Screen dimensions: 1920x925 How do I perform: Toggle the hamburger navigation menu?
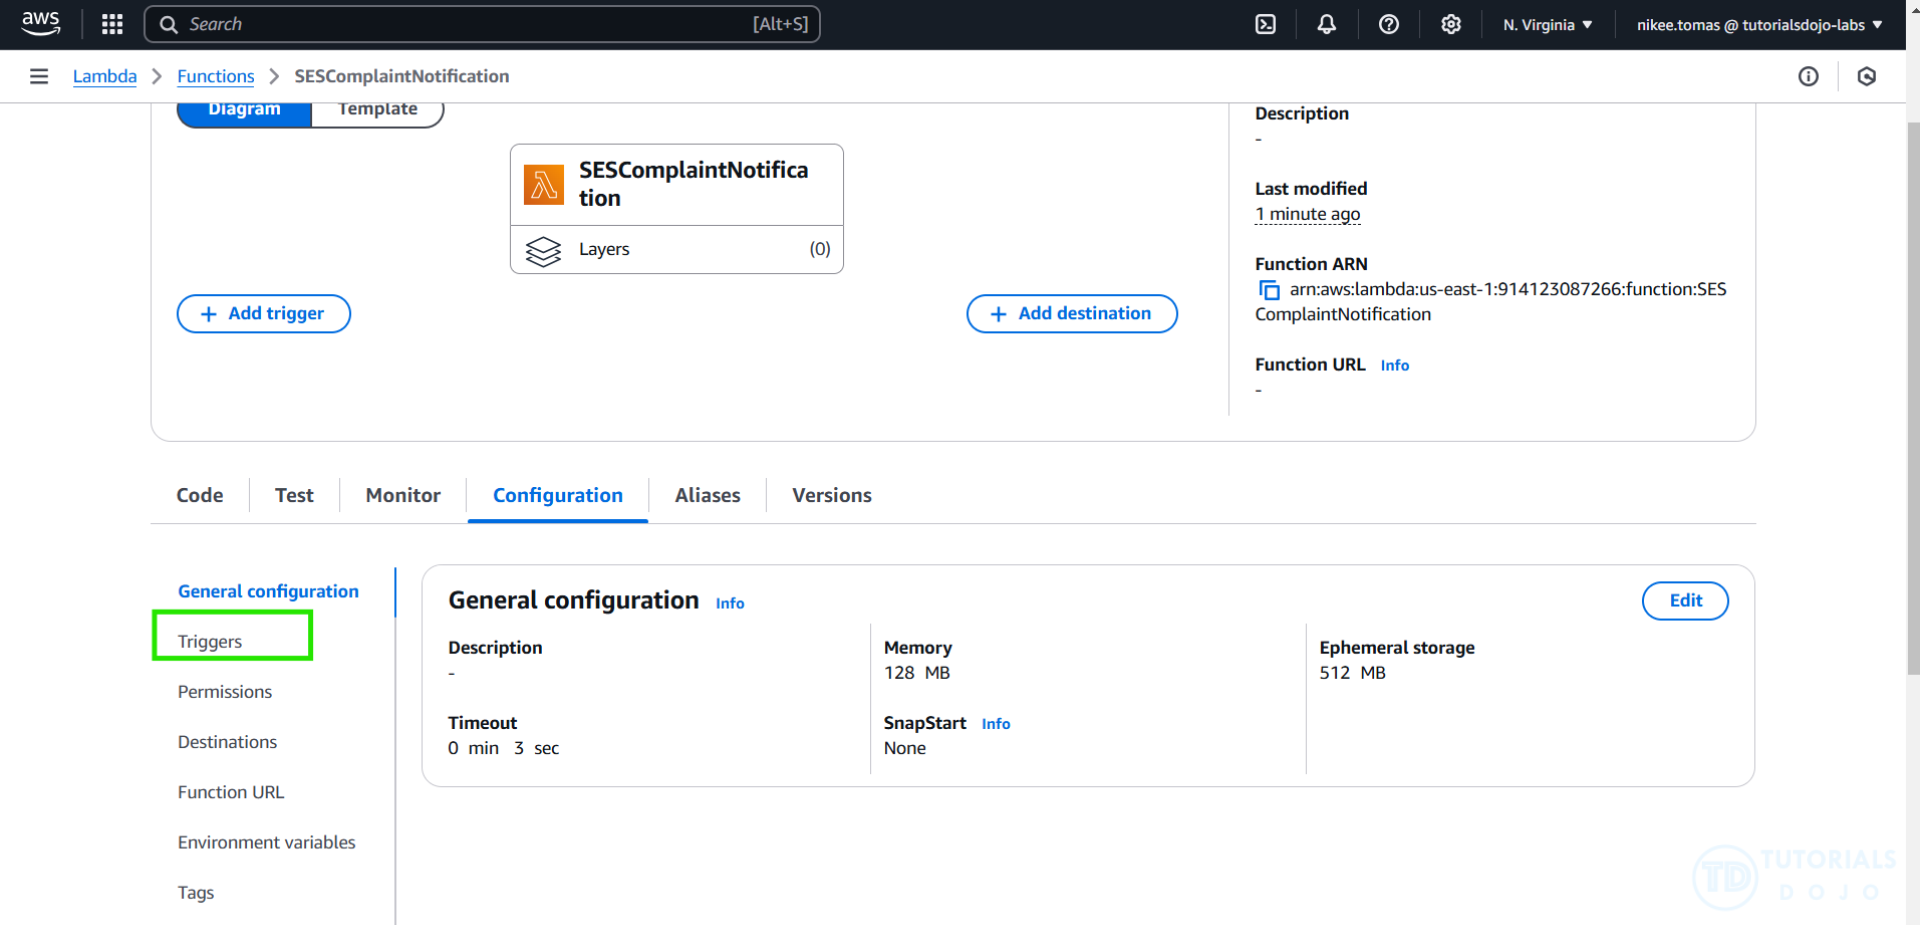[x=39, y=76]
